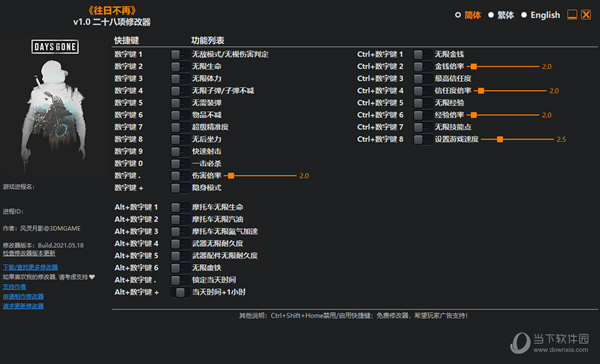Screen dimensions: 600x364
Task: Click the 功能列表 column header
Action: [207, 41]
